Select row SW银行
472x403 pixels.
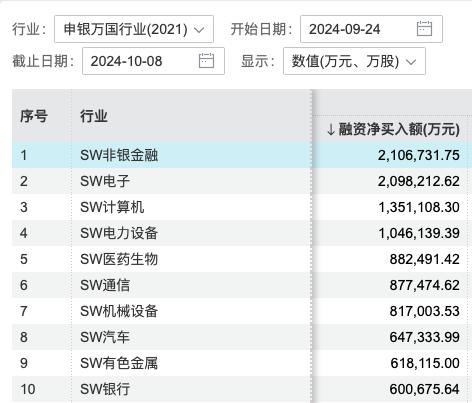coord(242,389)
